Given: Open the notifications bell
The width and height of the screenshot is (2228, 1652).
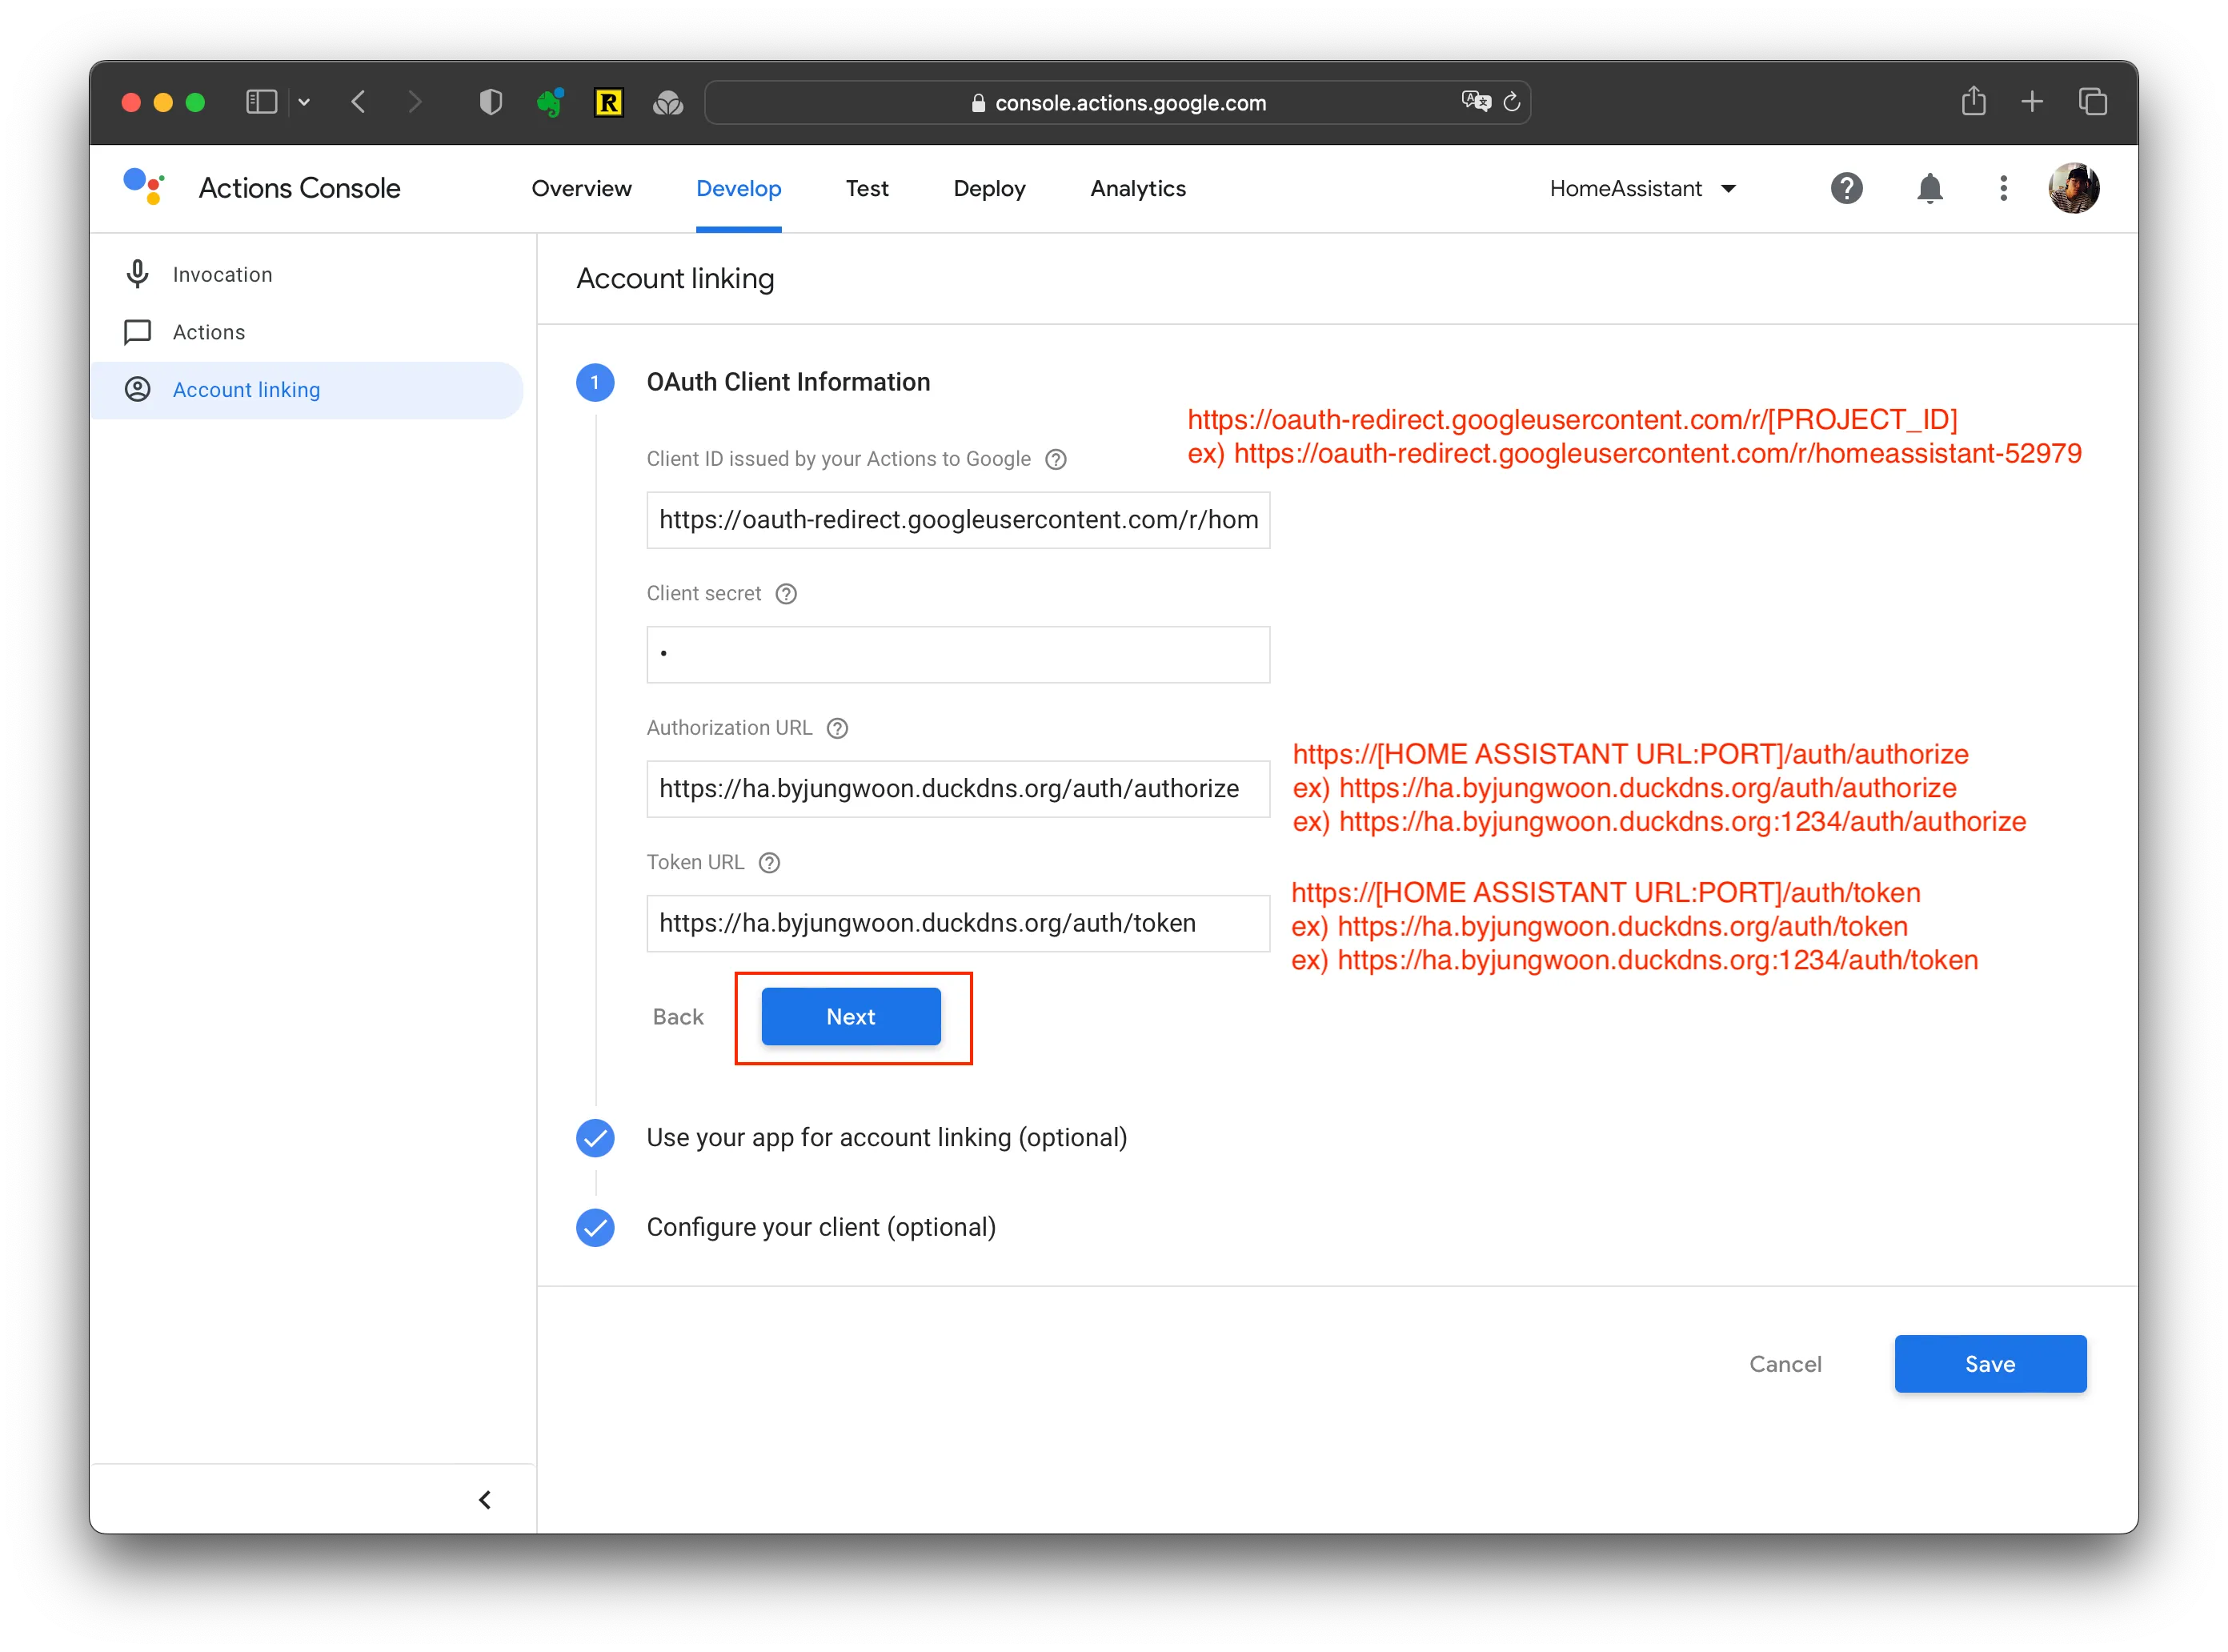Looking at the screenshot, I should tap(1929, 188).
